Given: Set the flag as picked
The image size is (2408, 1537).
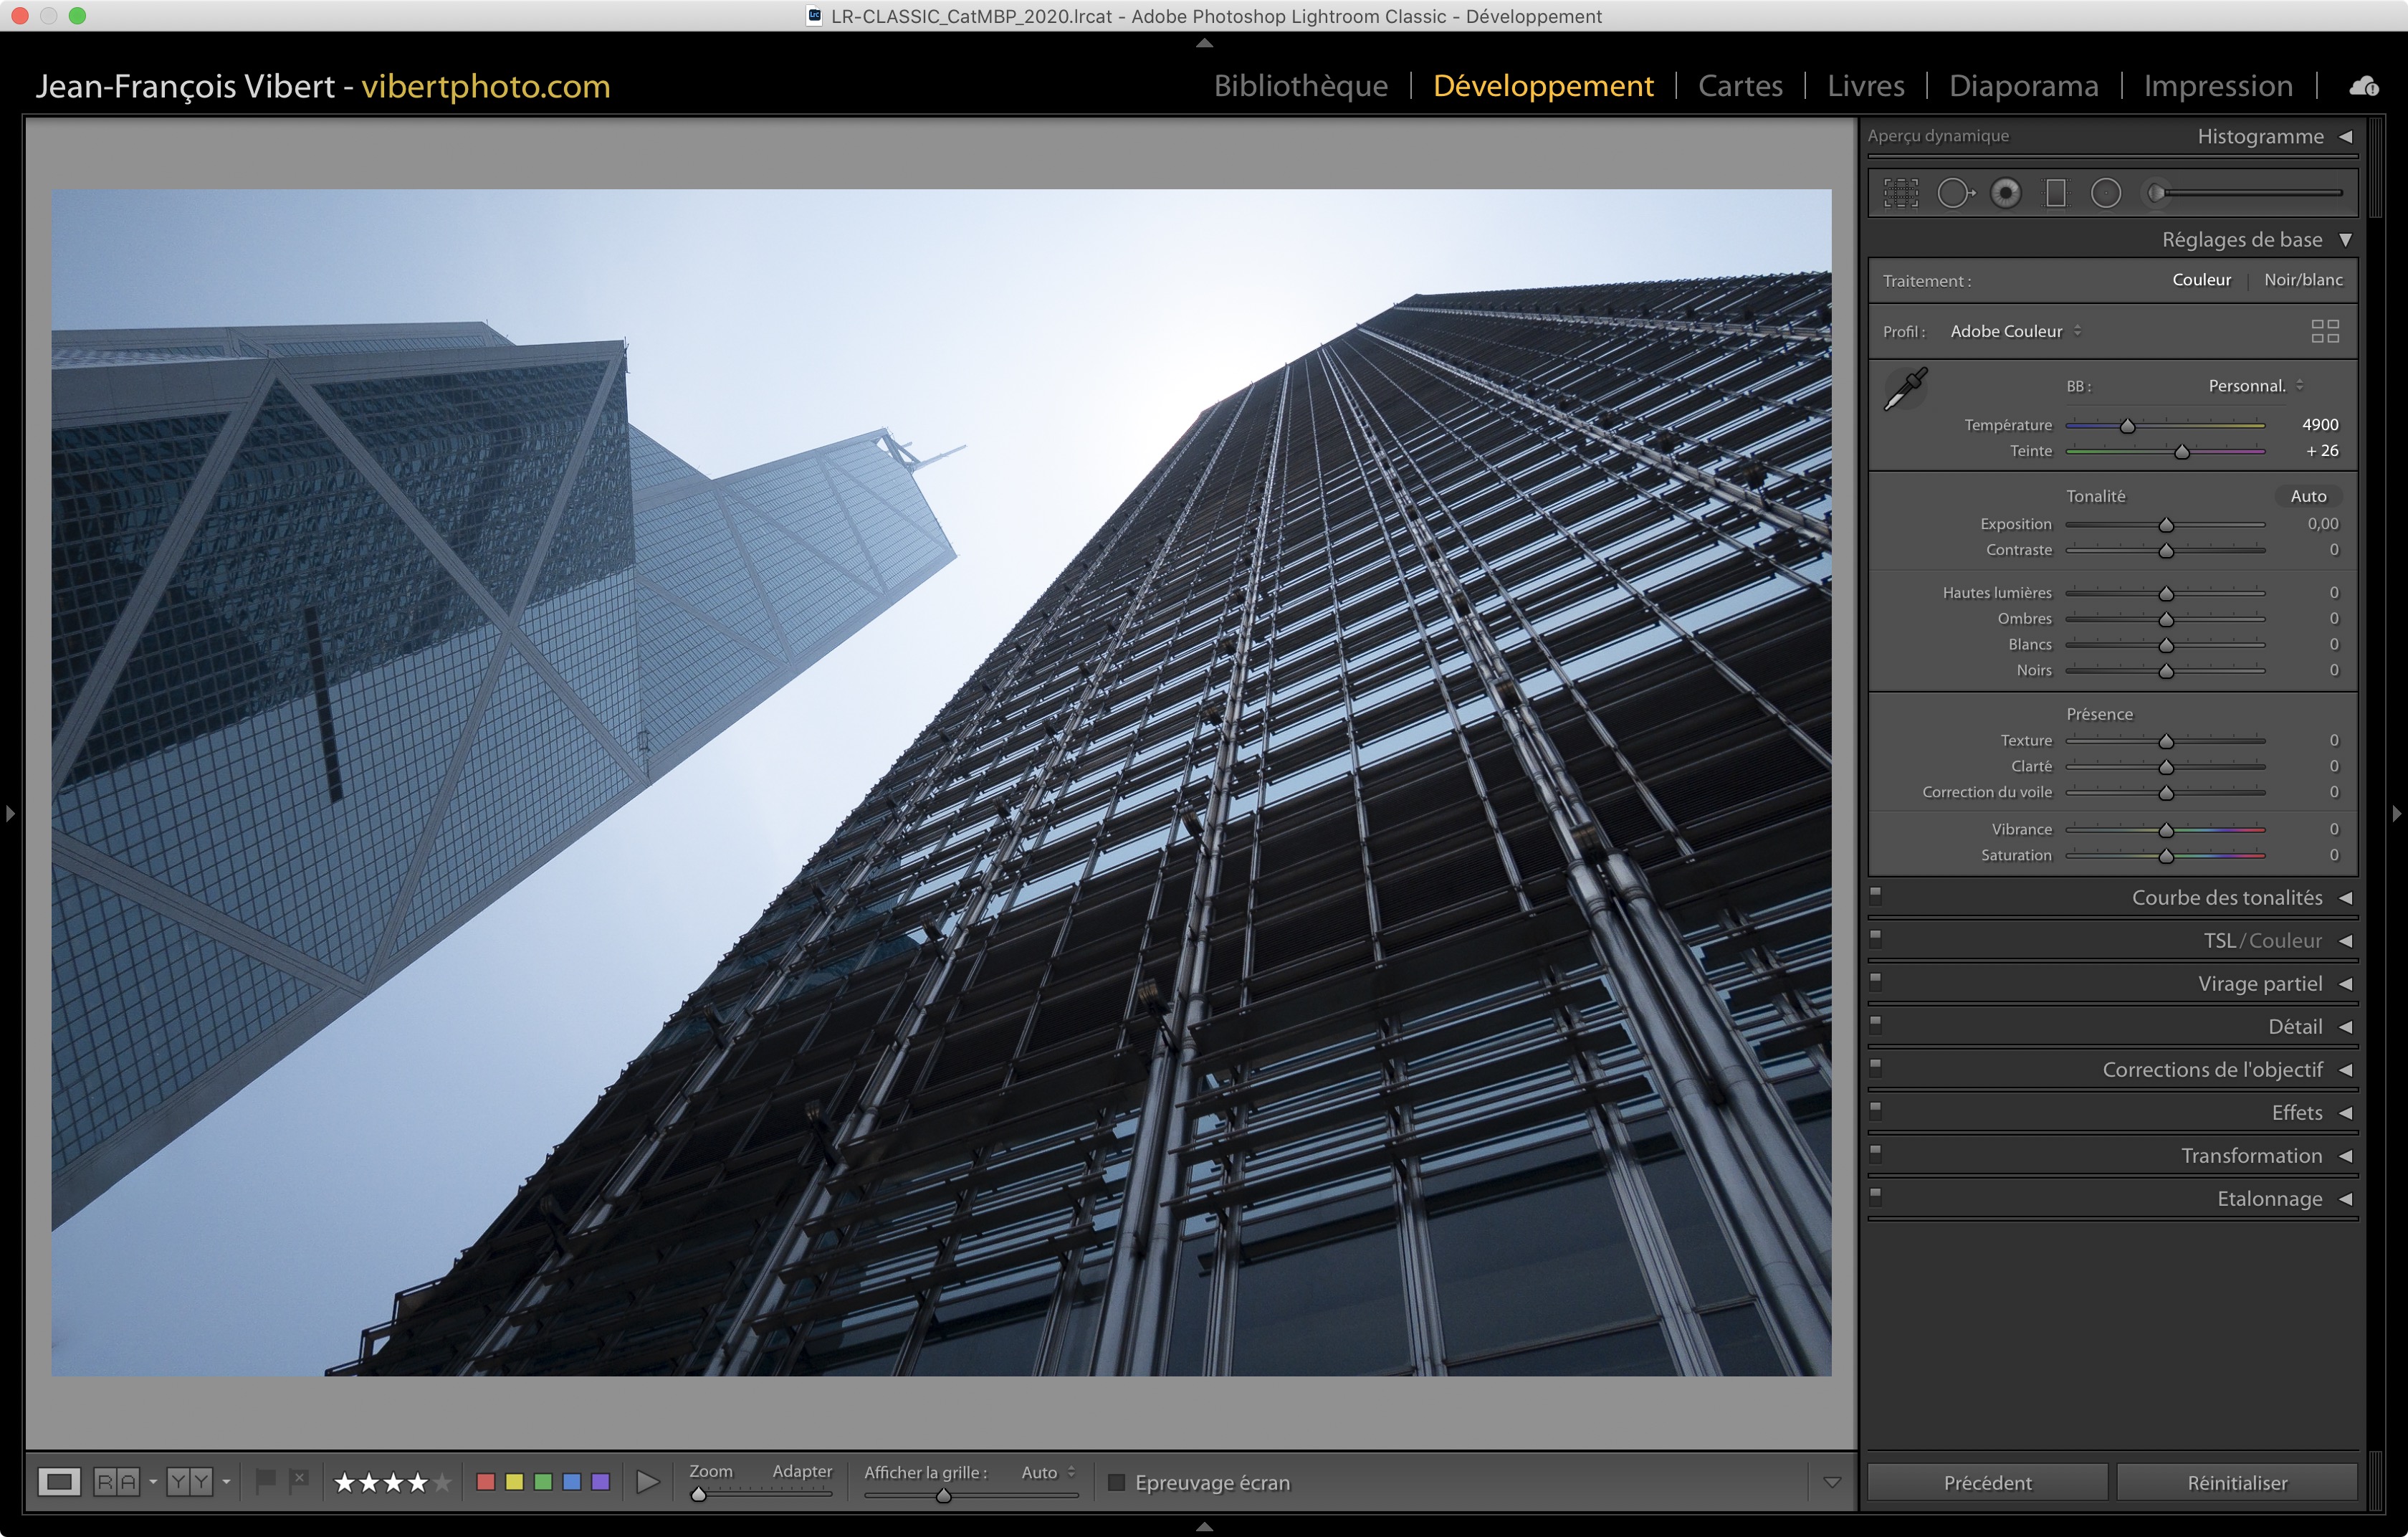Looking at the screenshot, I should (x=265, y=1481).
